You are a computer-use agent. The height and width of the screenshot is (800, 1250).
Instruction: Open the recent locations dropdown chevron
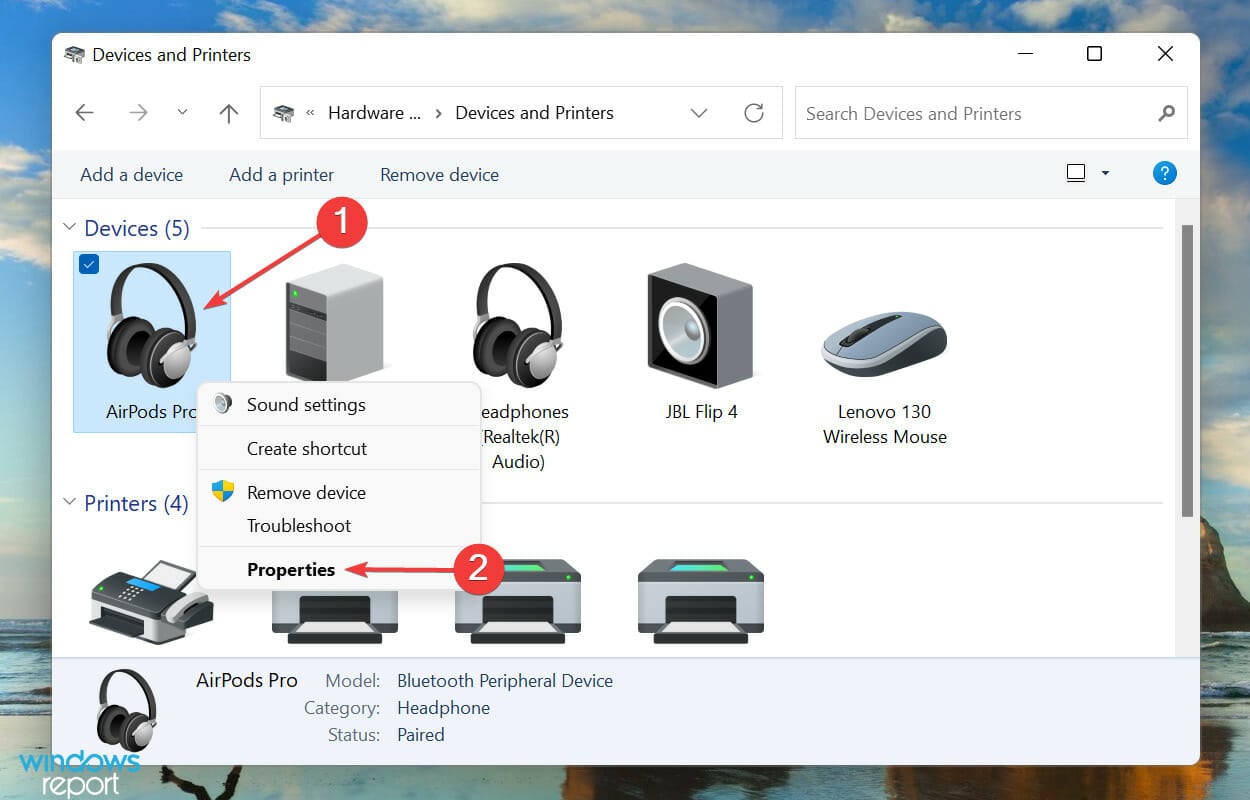(x=182, y=113)
